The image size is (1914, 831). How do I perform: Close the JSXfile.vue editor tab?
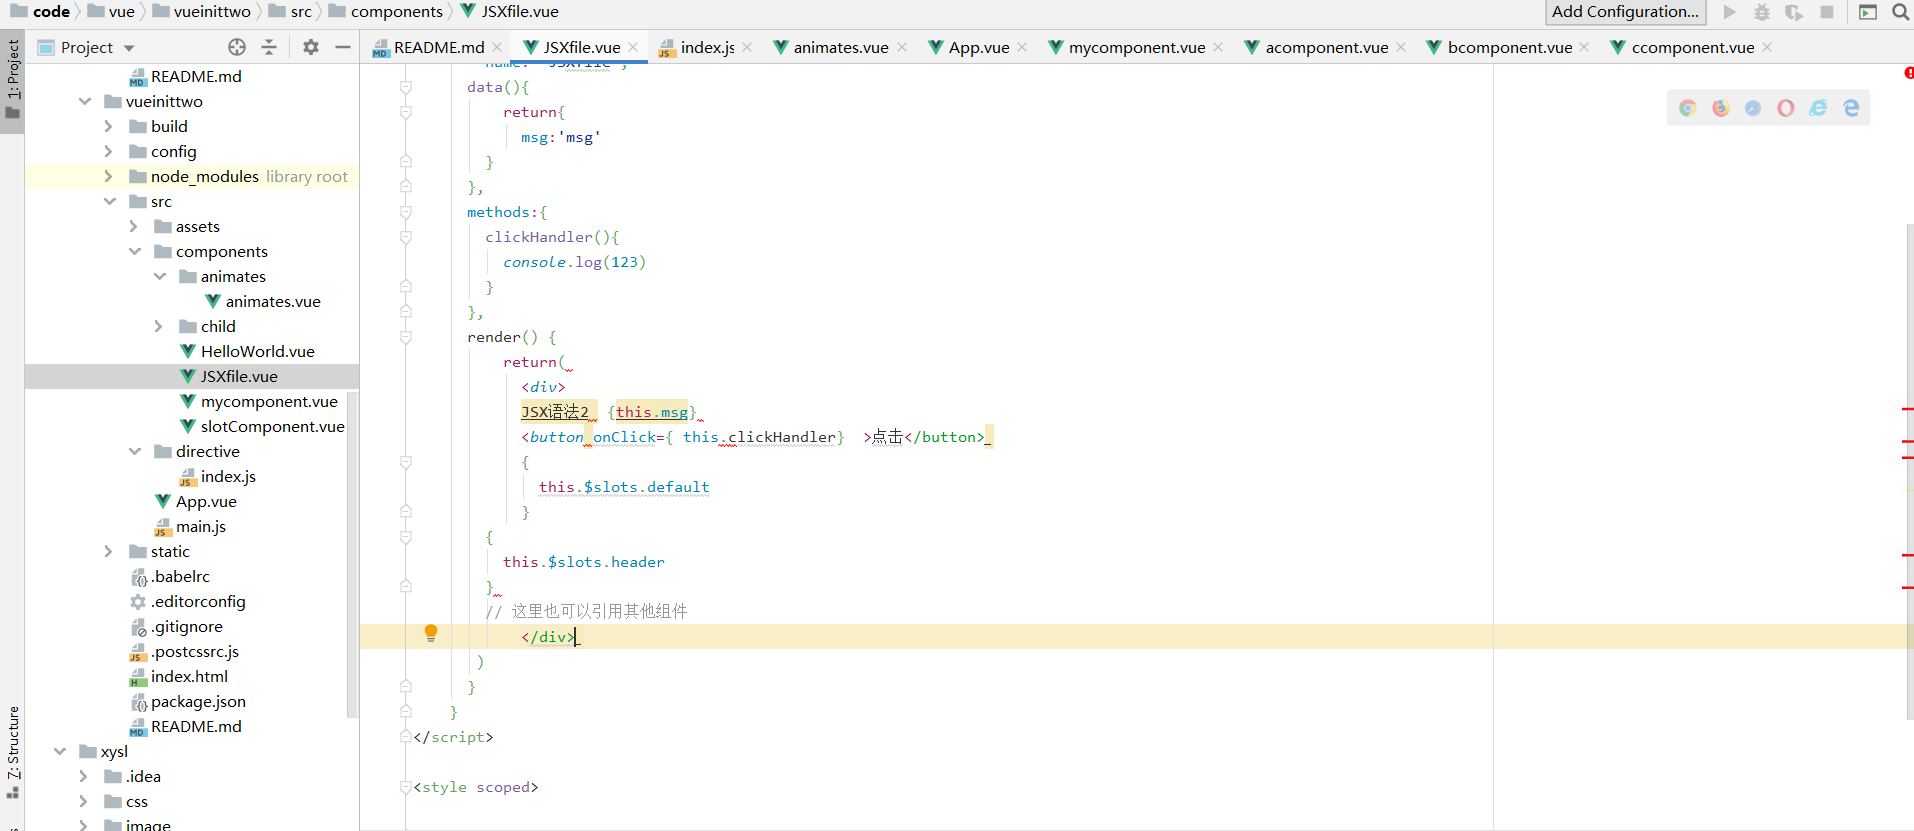pos(633,47)
